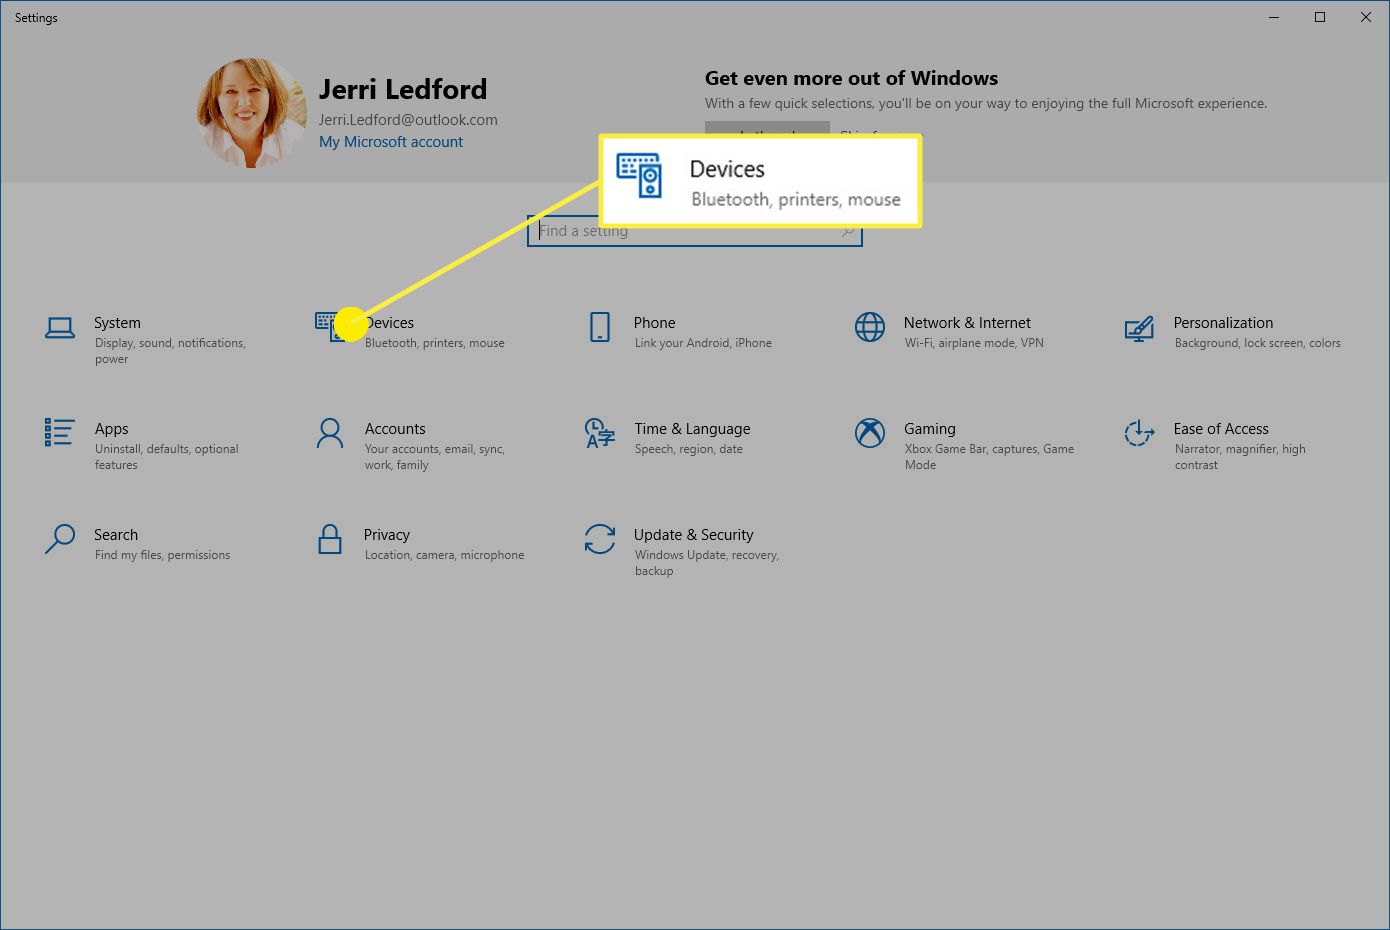Select the Gaming category title
This screenshot has width=1390, height=930.
pyautogui.click(x=930, y=429)
